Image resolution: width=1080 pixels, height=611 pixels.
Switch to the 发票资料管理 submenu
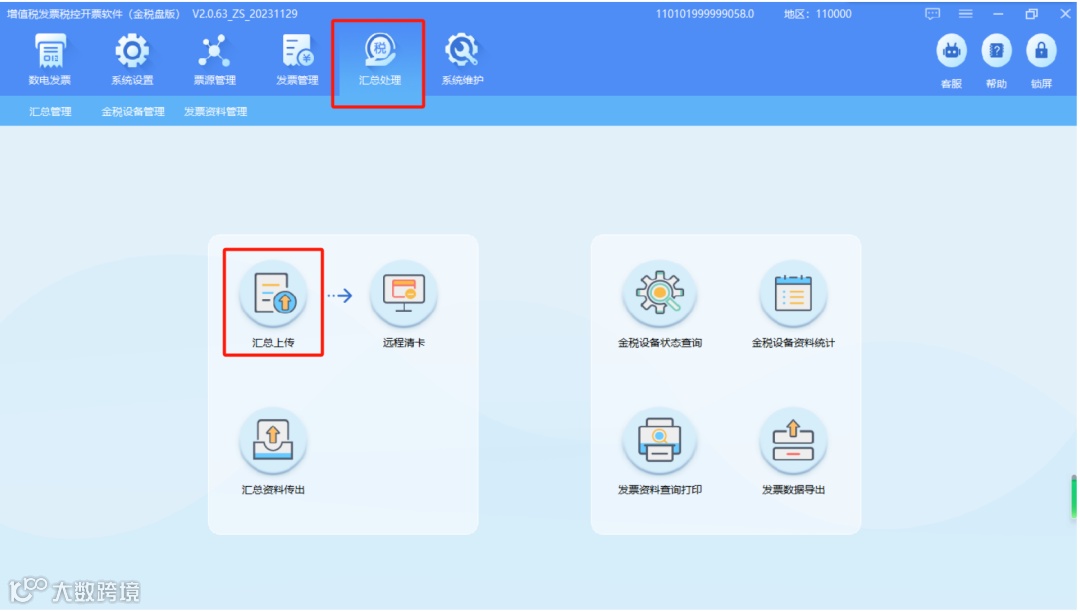tap(216, 112)
